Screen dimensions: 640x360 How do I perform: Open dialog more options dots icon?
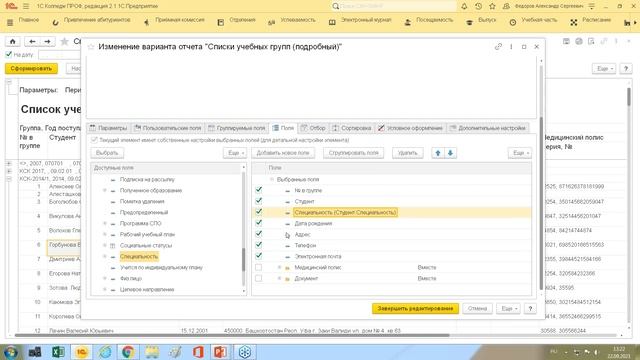tap(511, 47)
